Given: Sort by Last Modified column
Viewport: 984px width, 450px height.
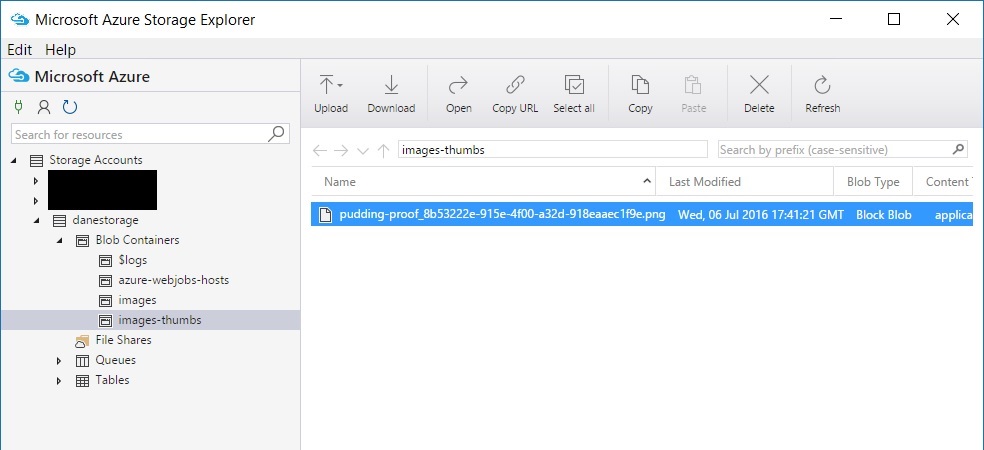Looking at the screenshot, I should click(x=745, y=182).
